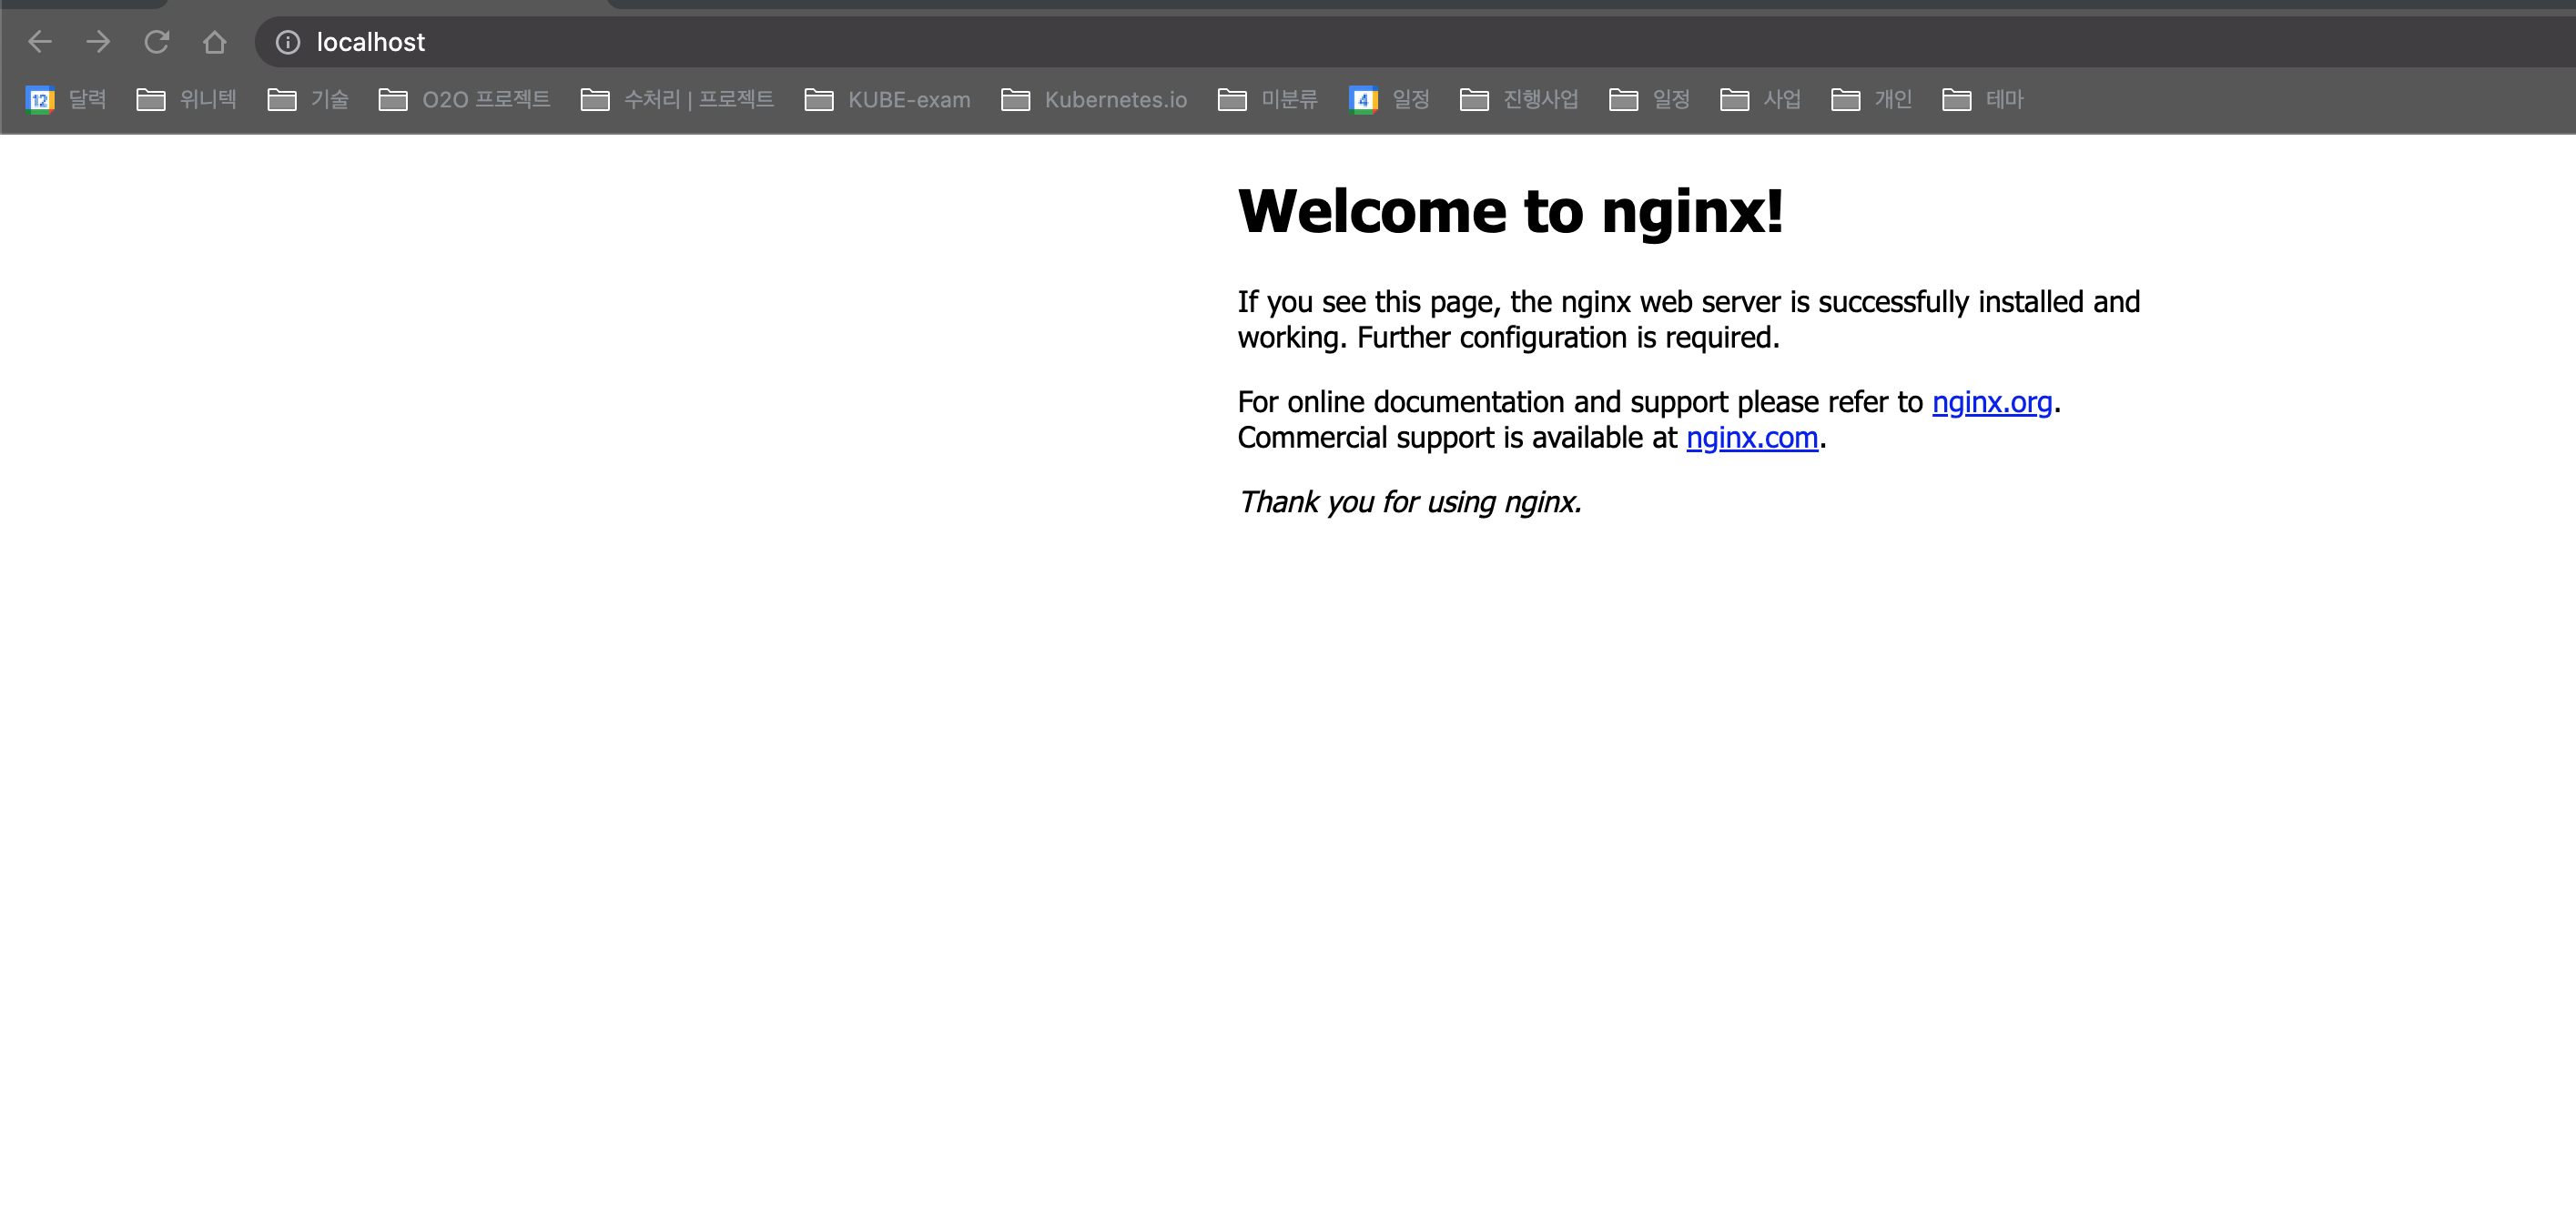Follow the nginx.org link

pos(1991,402)
